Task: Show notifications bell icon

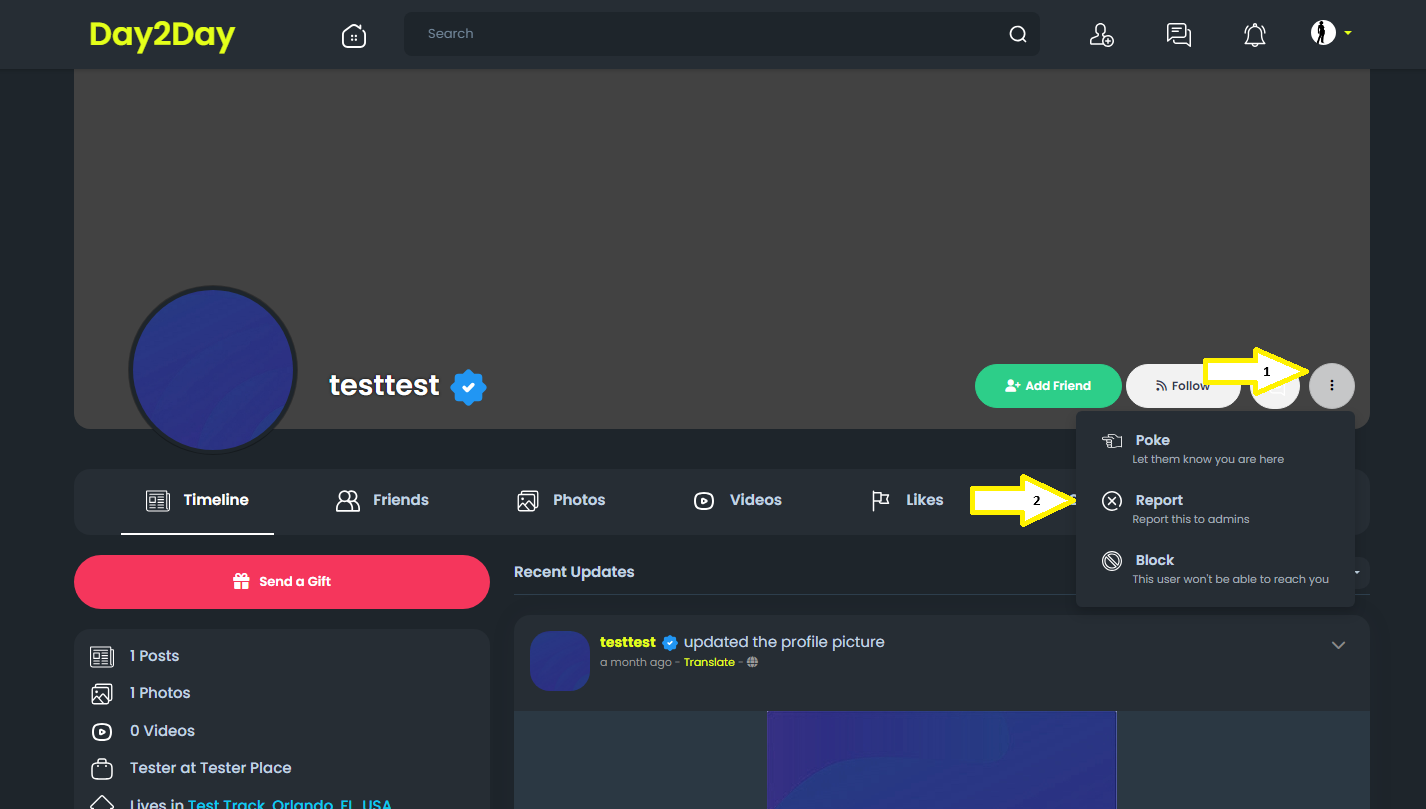Action: tap(1255, 35)
